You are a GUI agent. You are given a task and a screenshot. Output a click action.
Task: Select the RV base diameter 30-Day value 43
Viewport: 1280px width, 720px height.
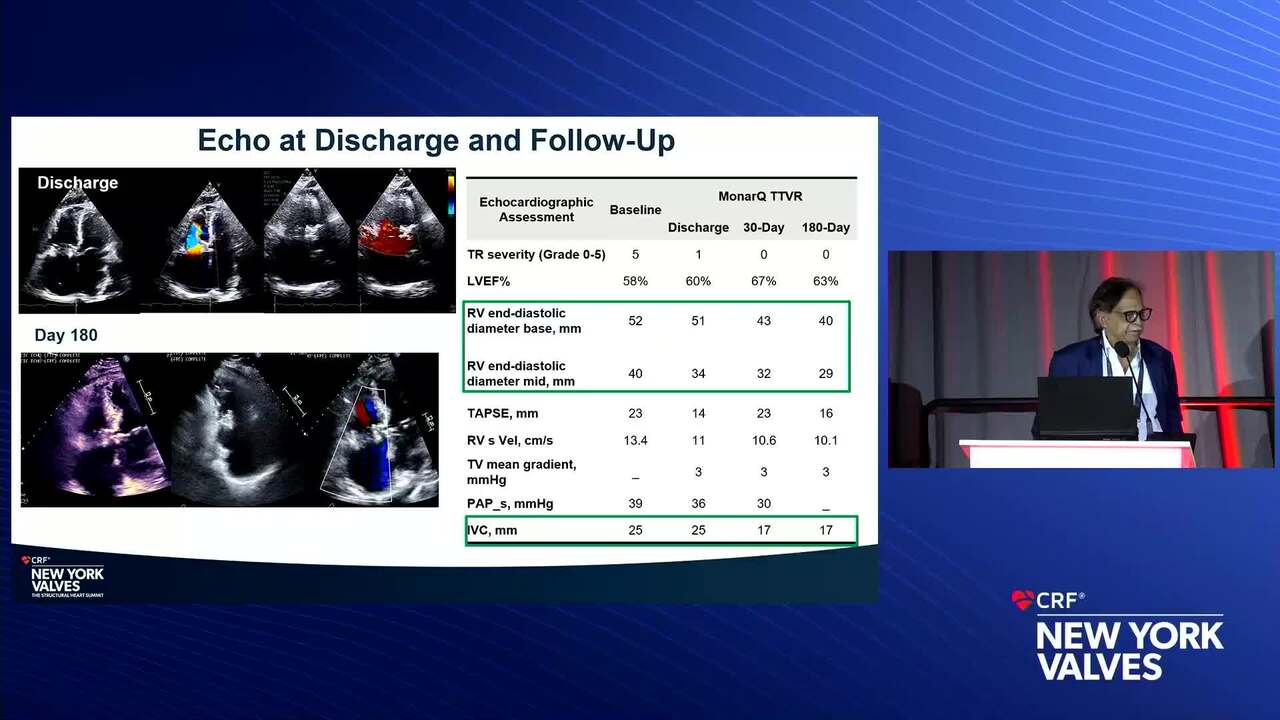pyautogui.click(x=763, y=321)
